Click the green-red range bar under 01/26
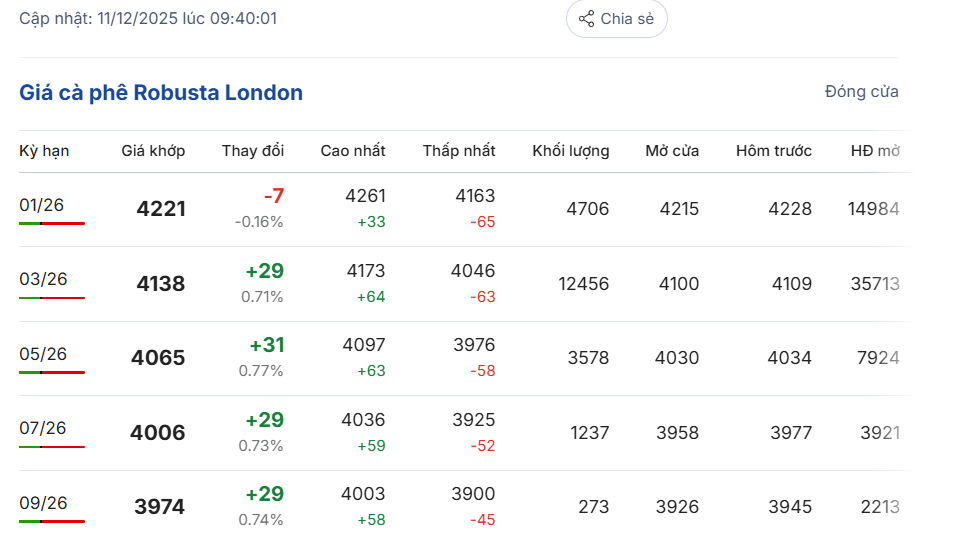Screen dimensions: 953x538 [52, 223]
